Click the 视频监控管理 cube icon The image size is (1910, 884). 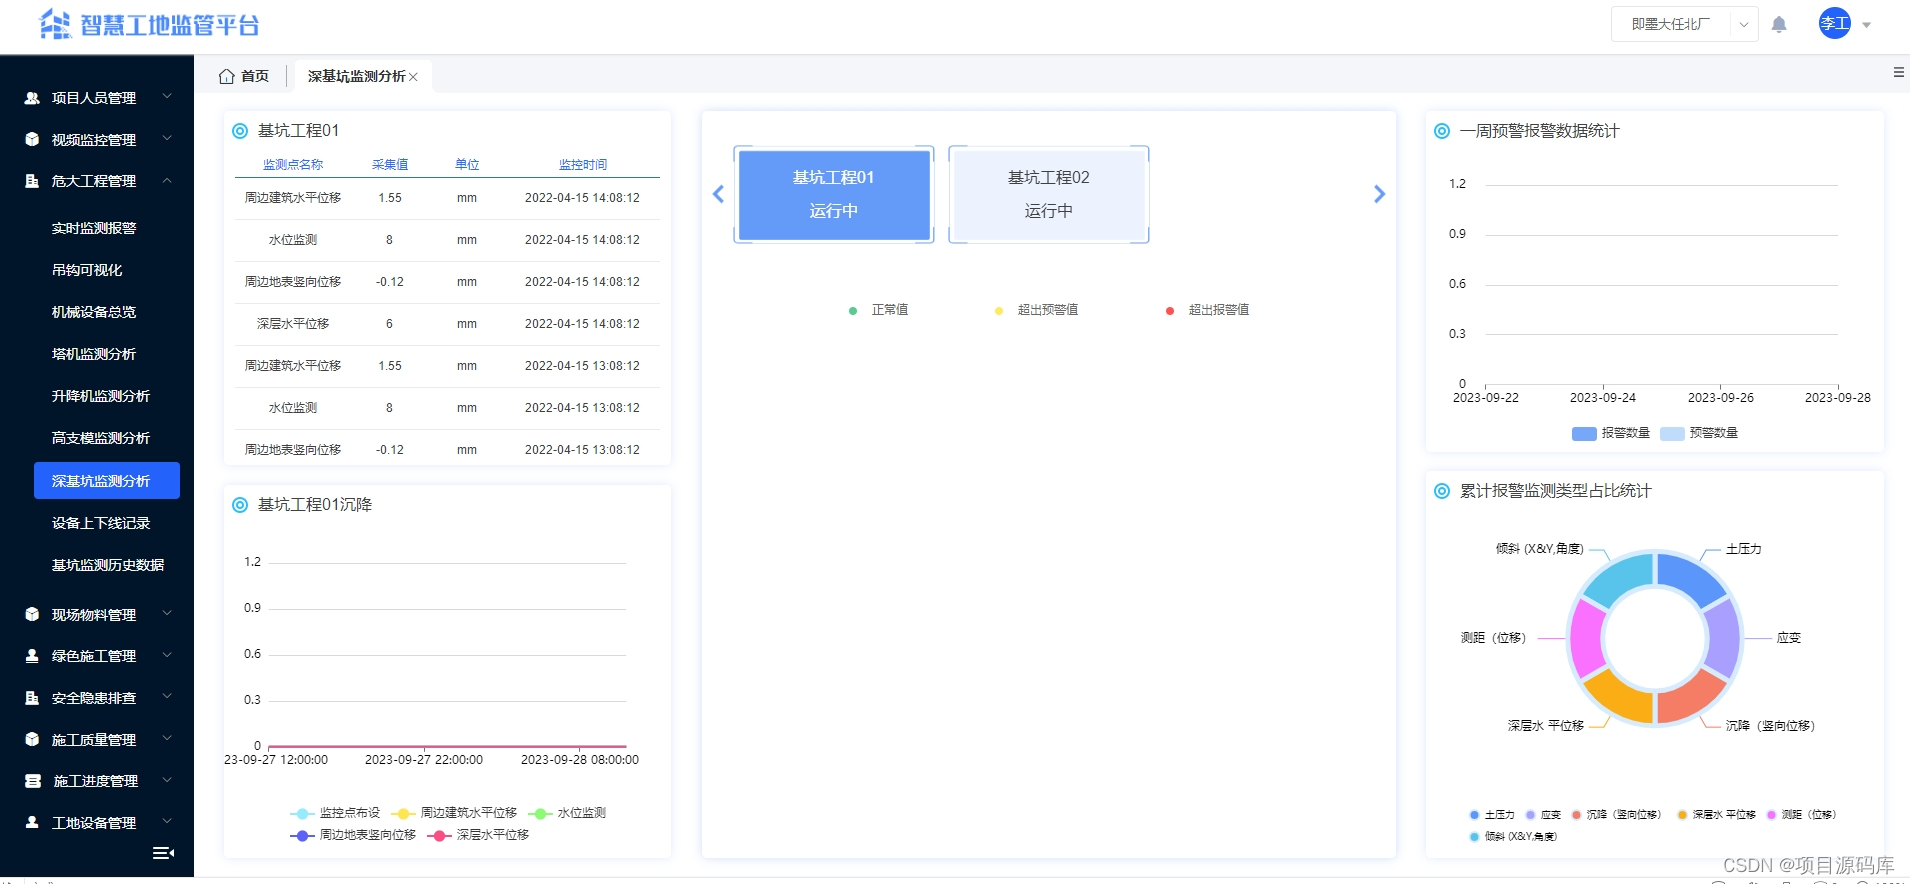point(32,140)
